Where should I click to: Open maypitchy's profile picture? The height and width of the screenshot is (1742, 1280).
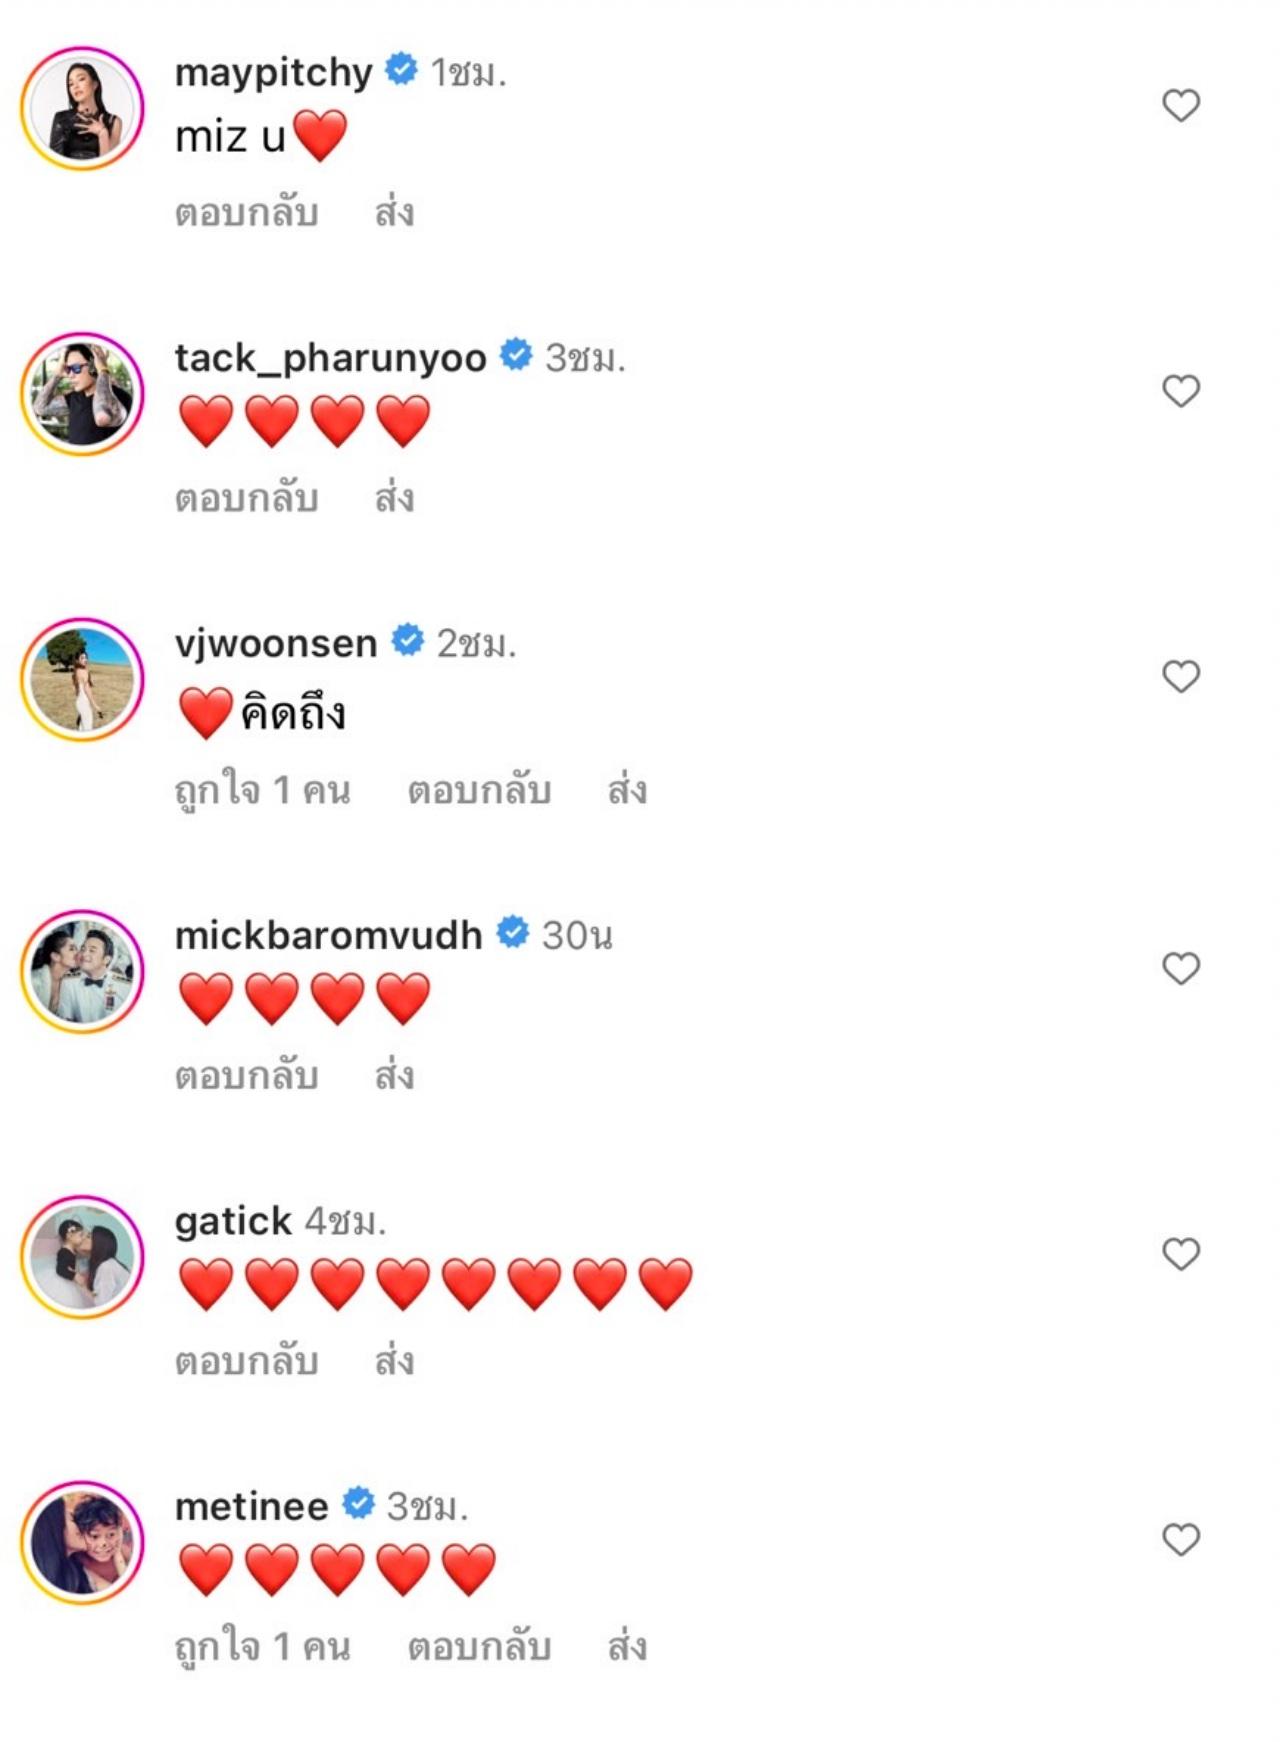pyautogui.click(x=83, y=108)
